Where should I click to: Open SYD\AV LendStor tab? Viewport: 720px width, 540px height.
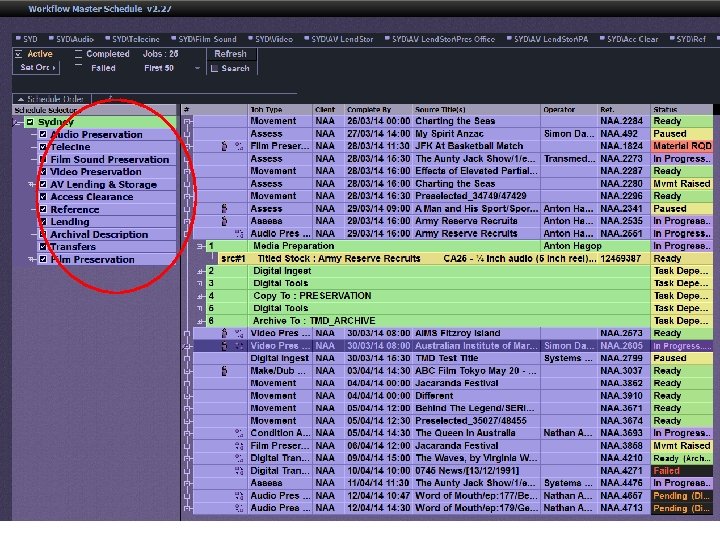click(339, 39)
